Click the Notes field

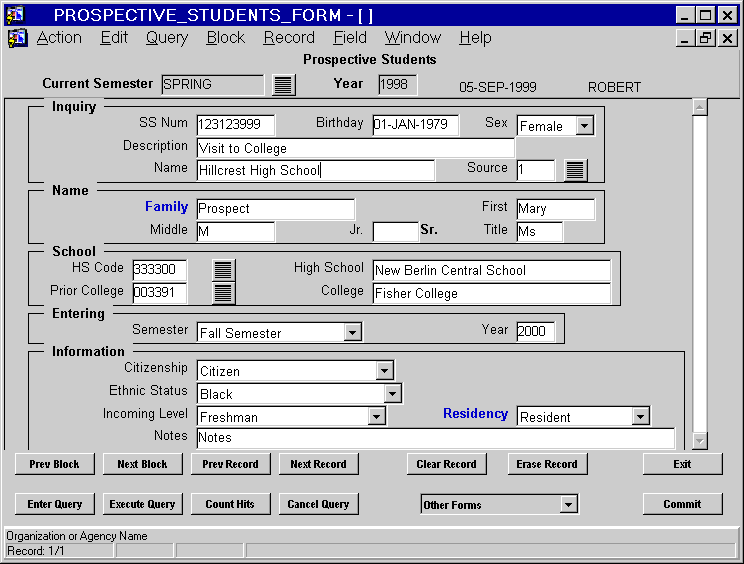(x=436, y=438)
